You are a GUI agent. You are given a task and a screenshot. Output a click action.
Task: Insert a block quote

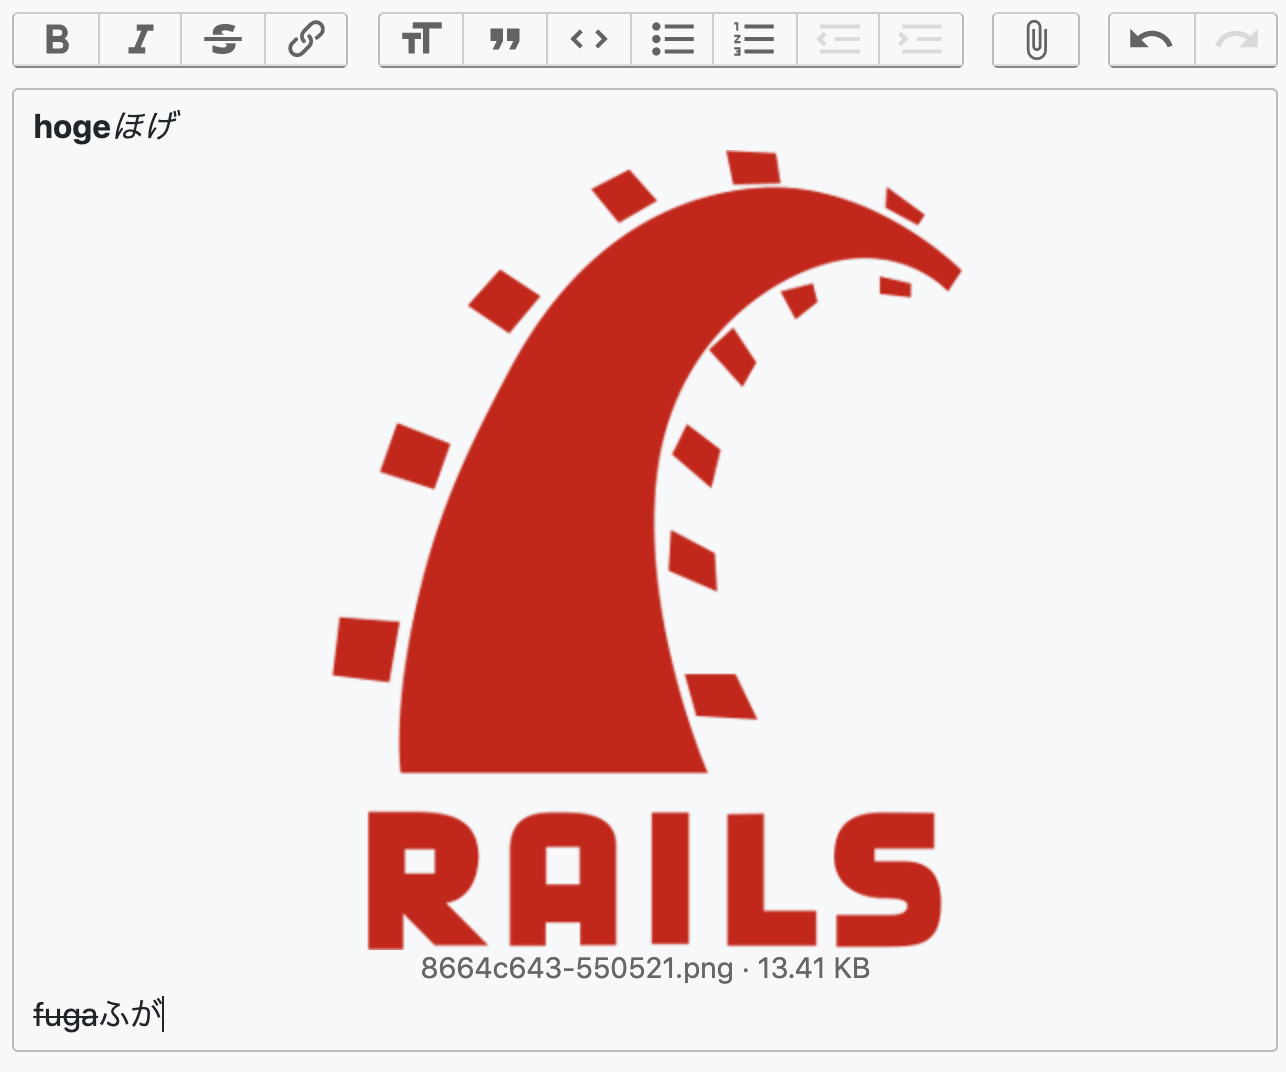(505, 40)
